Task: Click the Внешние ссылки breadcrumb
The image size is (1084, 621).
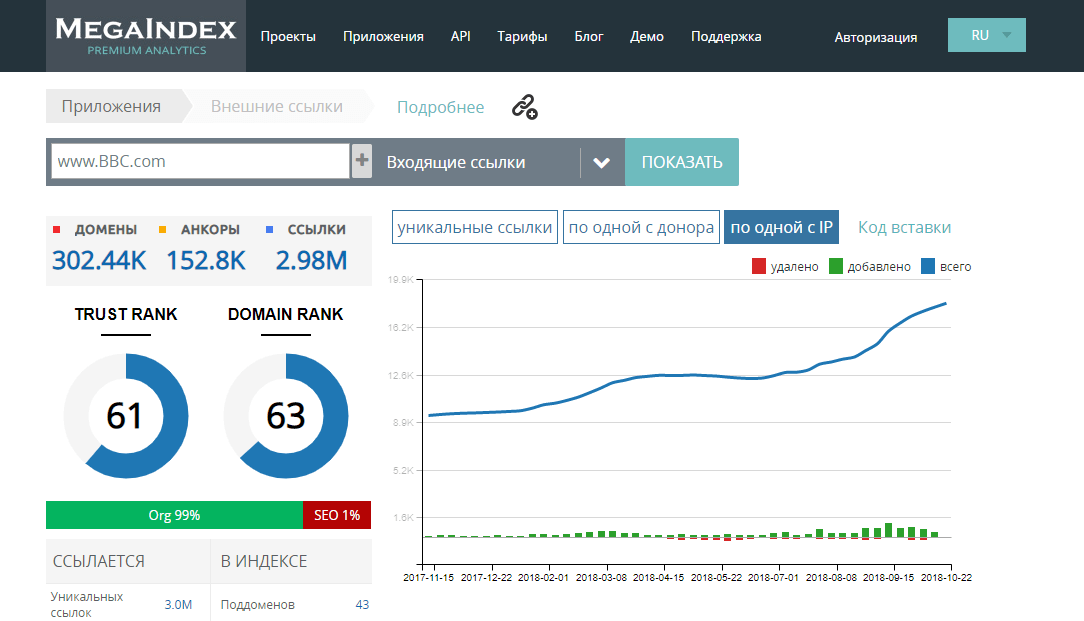Action: click(x=277, y=106)
